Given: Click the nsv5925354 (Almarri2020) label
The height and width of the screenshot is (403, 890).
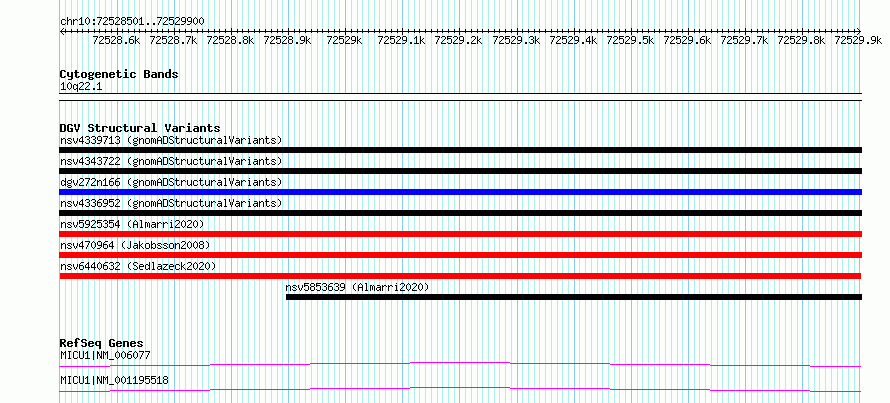Looking at the screenshot, I should [132, 224].
